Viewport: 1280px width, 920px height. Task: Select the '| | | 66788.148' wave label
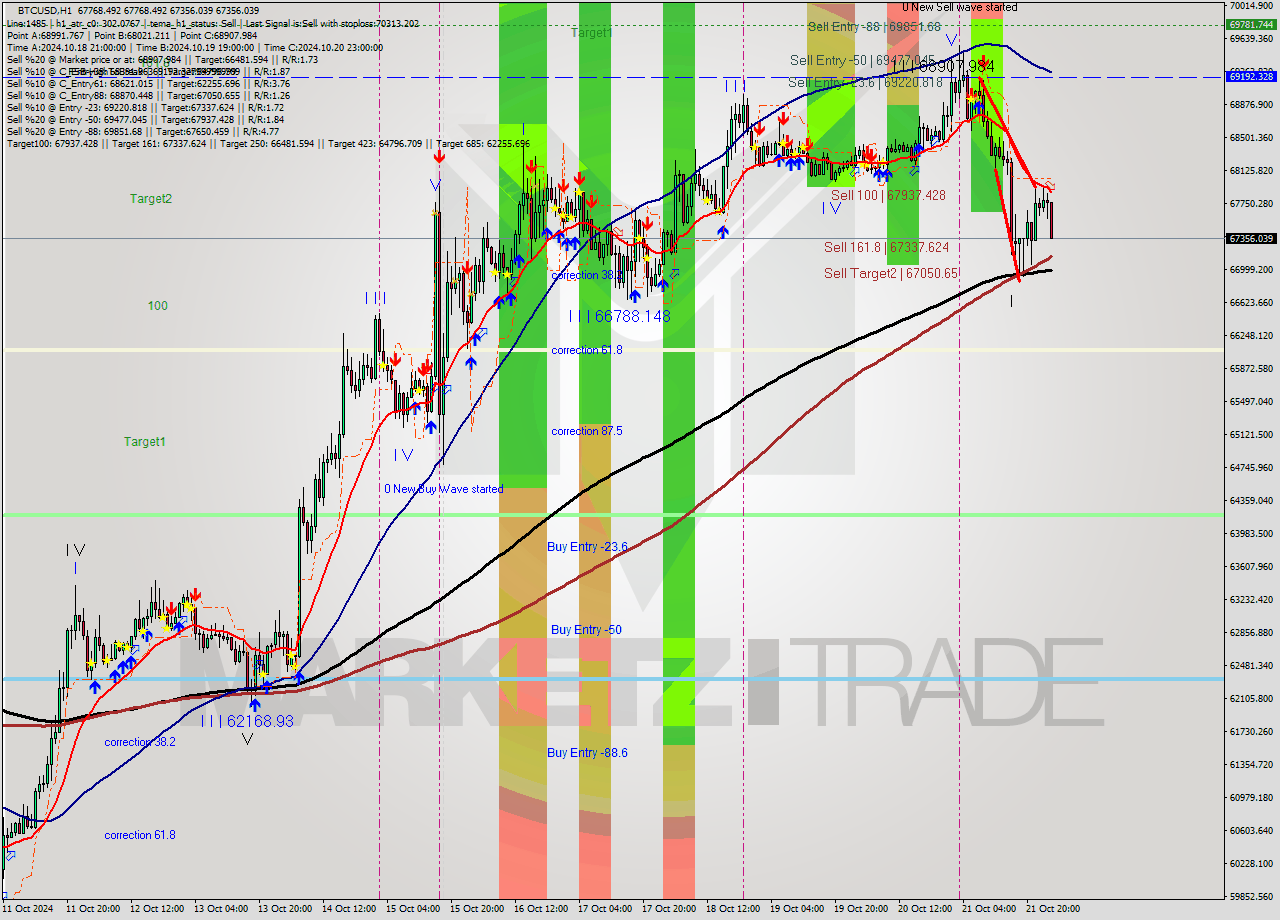[x=619, y=316]
